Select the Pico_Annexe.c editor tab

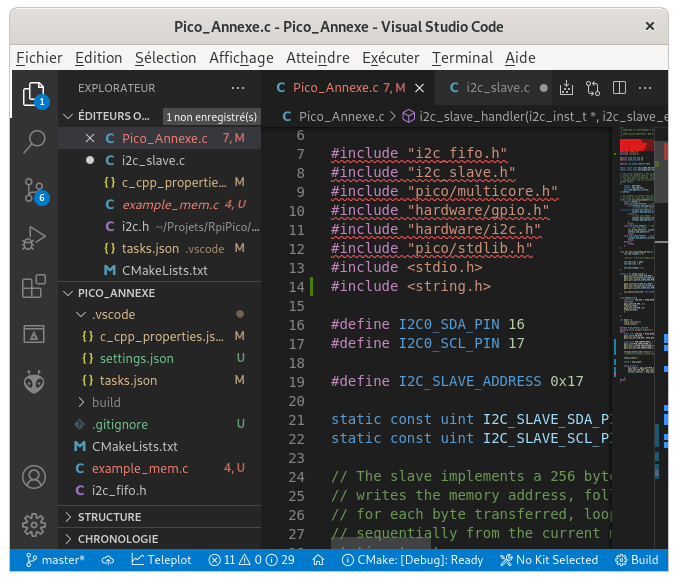tap(349, 88)
